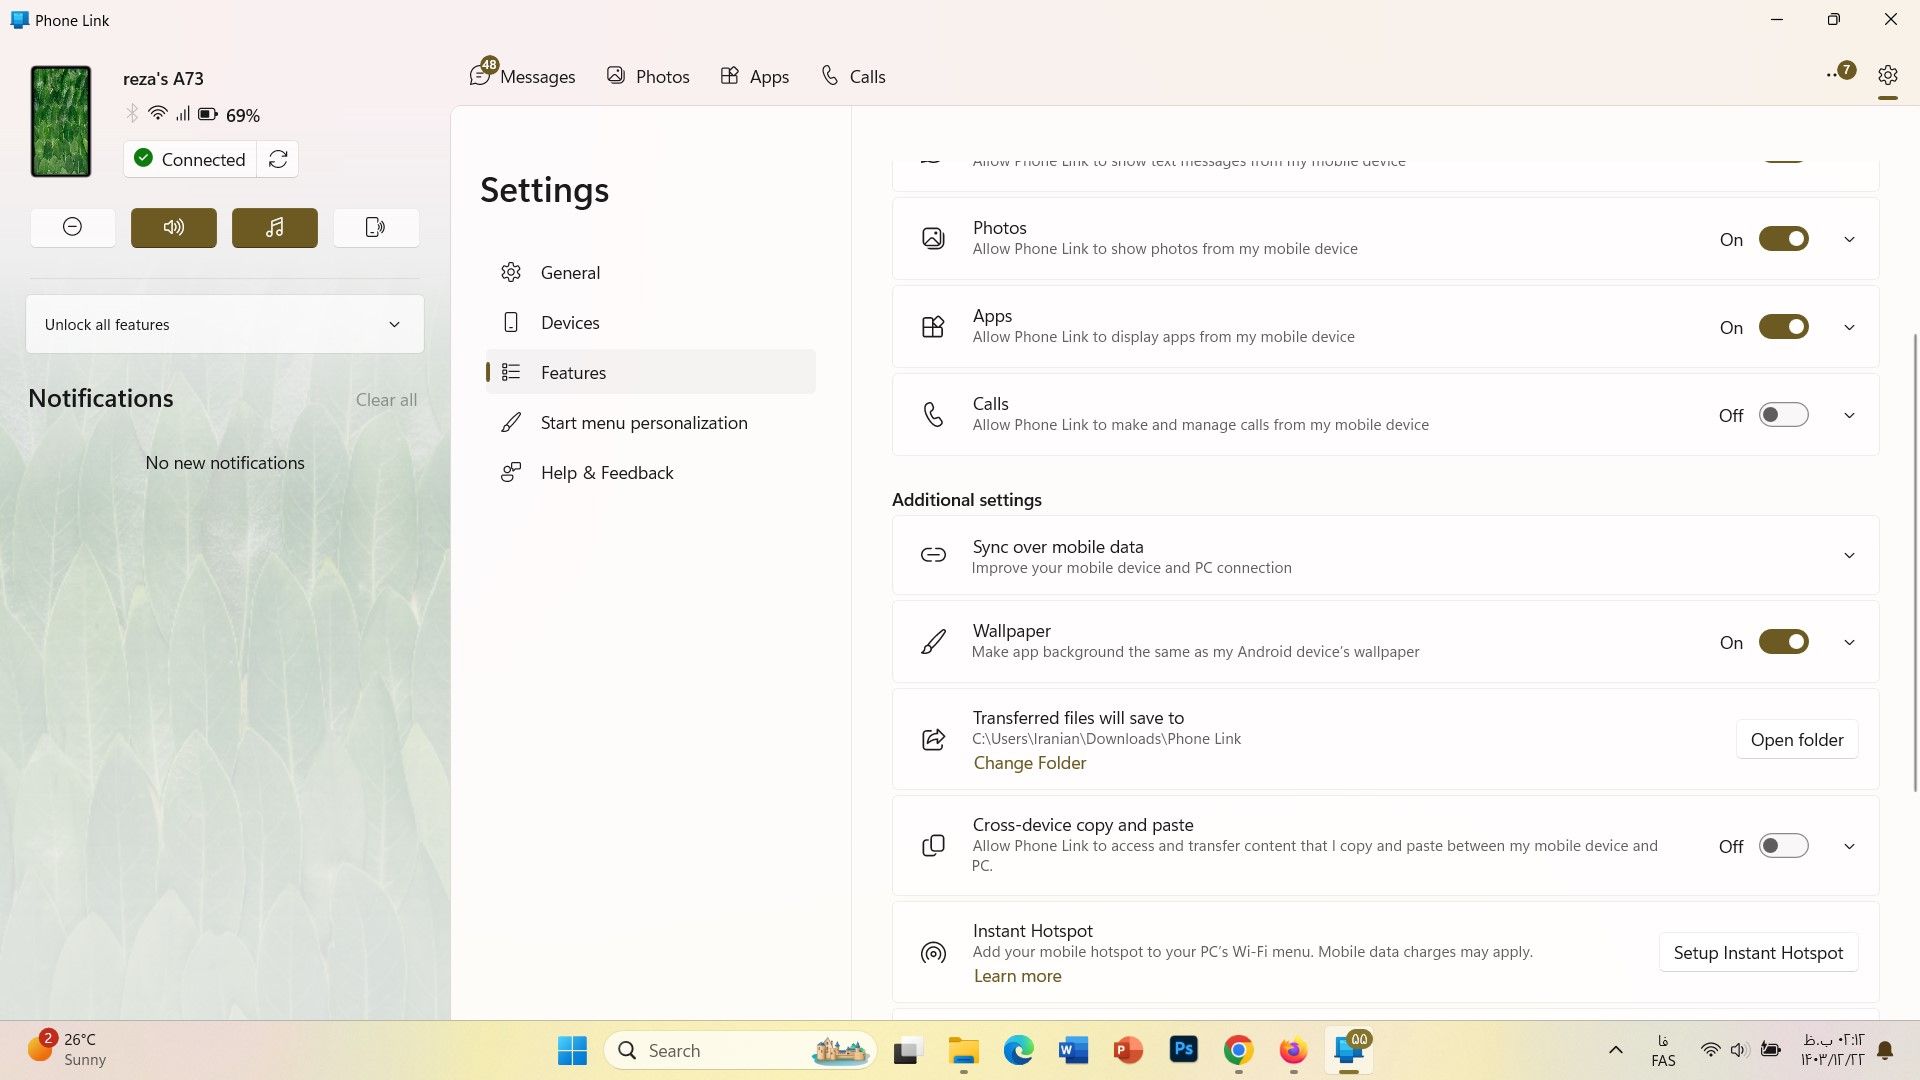Select General settings section
Screen dimensions: 1920x1080
pos(650,272)
